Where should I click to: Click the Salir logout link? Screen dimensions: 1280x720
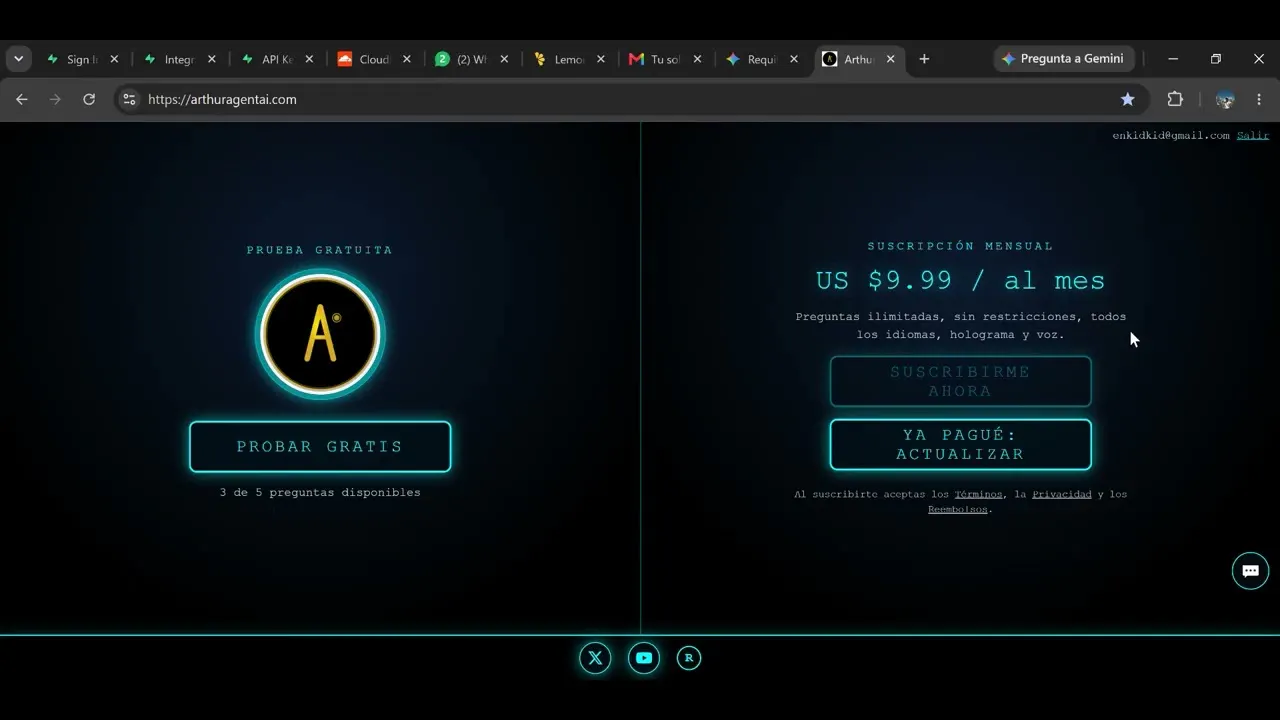1252,135
